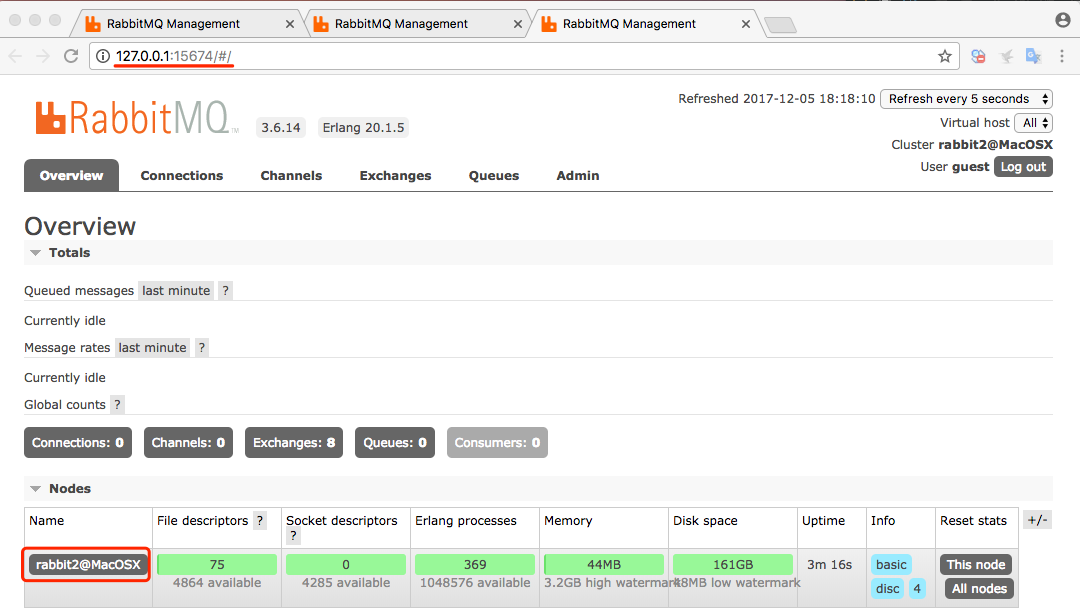Image resolution: width=1080 pixels, height=613 pixels.
Task: Open the Exchanges tab
Action: click(395, 176)
